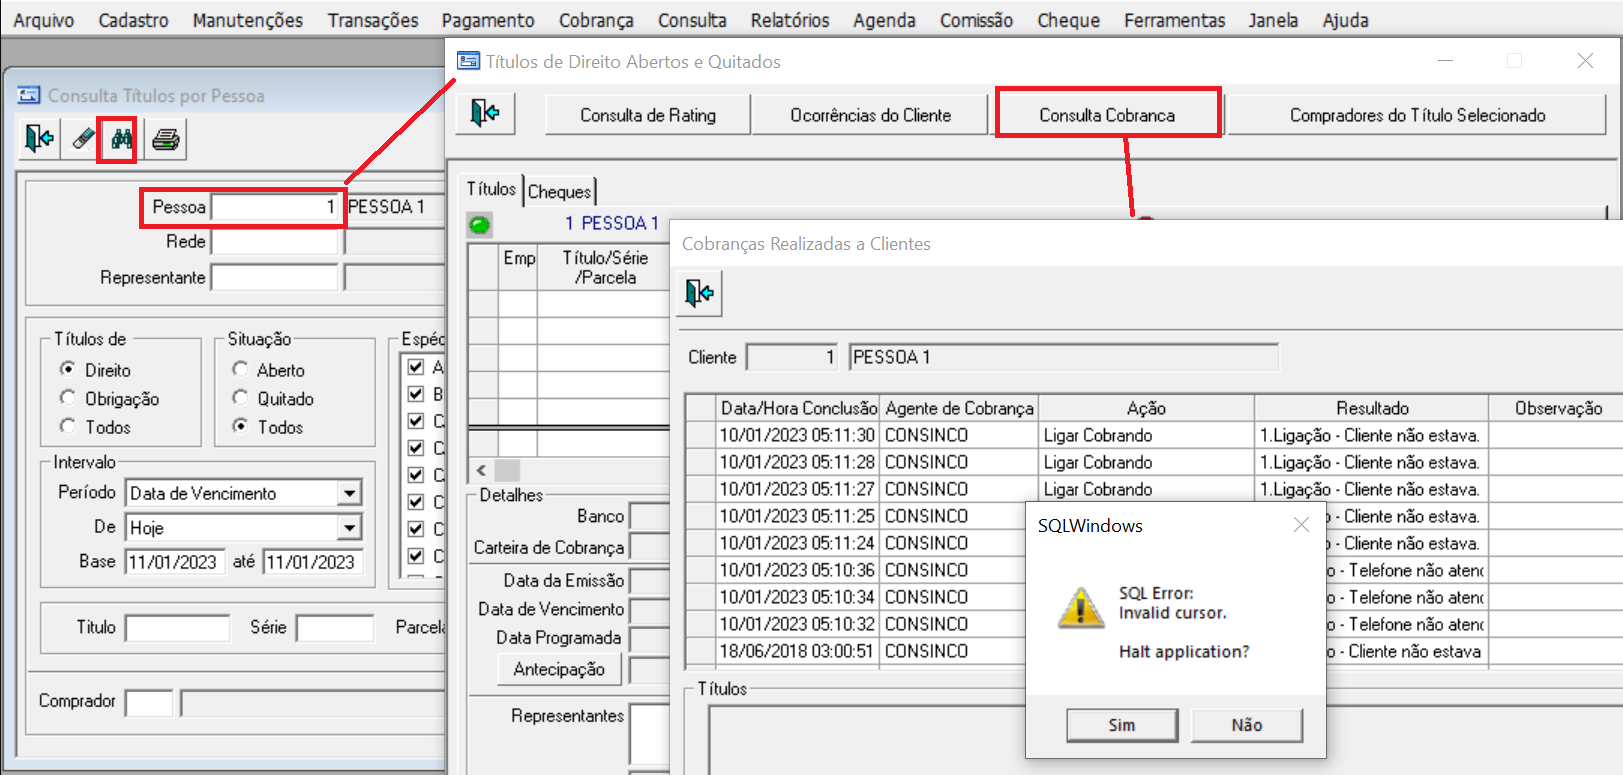
Task: Open the Relatórios menu
Action: coord(790,20)
